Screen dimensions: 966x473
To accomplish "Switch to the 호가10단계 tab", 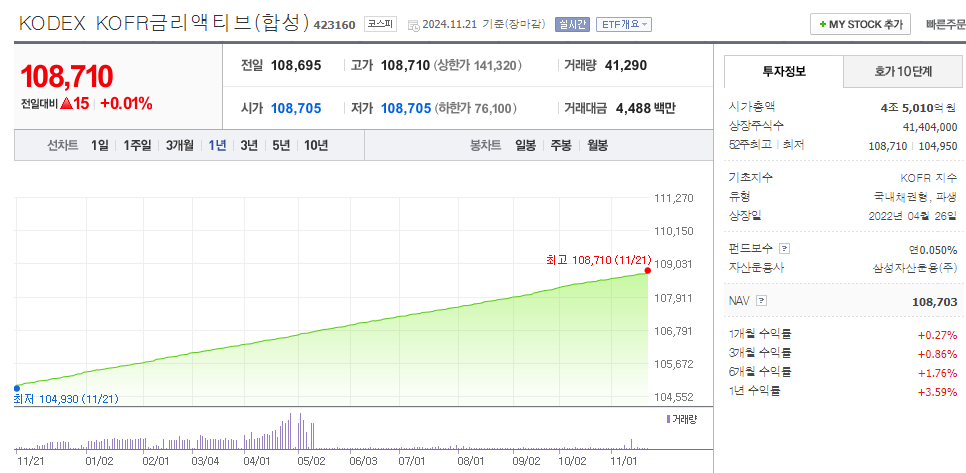I will tap(903, 71).
